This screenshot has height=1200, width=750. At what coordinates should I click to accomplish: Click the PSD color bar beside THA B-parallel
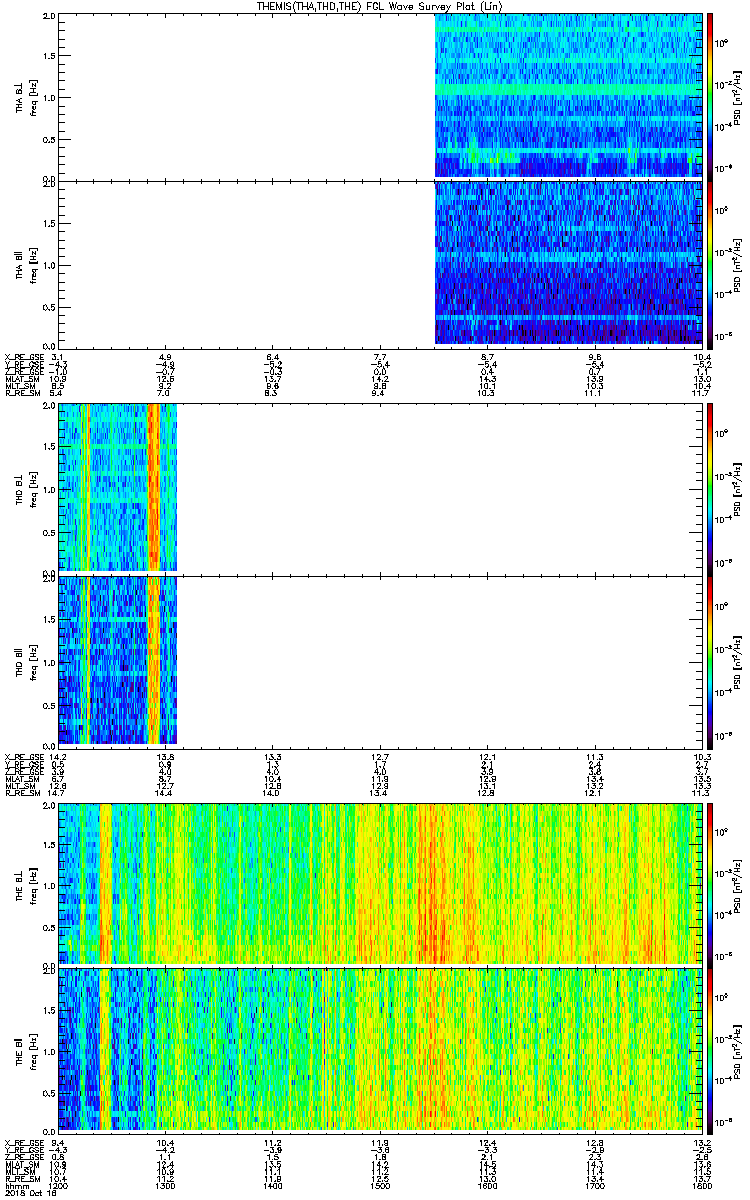(711, 264)
